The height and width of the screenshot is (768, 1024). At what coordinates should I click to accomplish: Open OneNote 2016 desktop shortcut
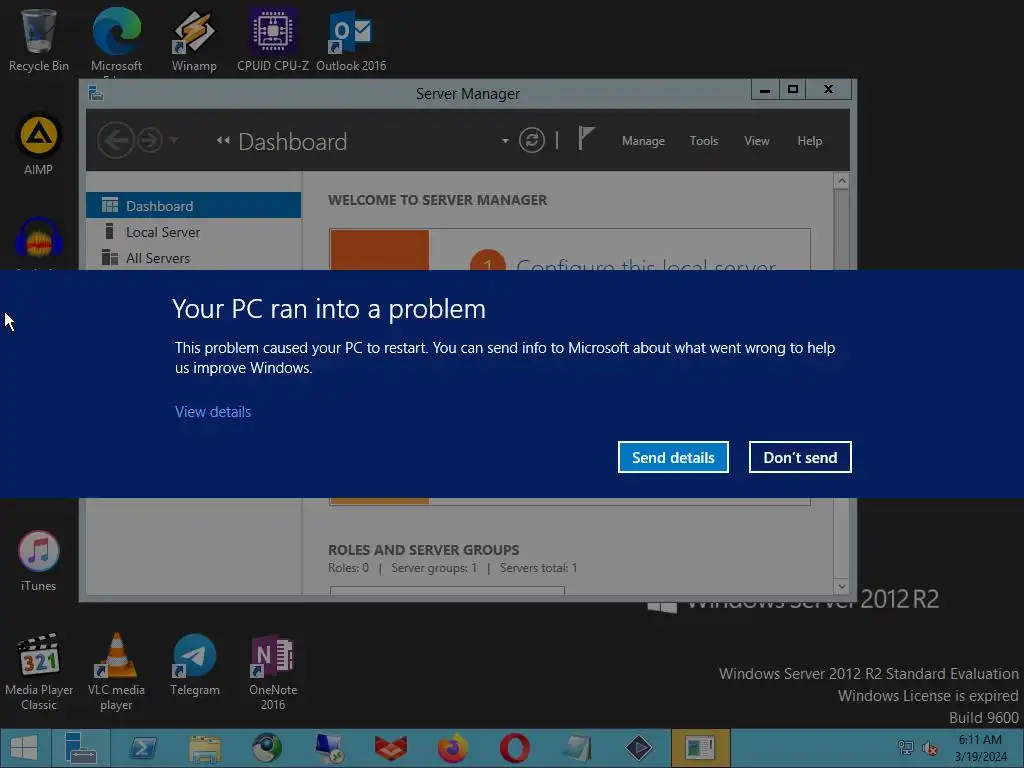tap(273, 671)
